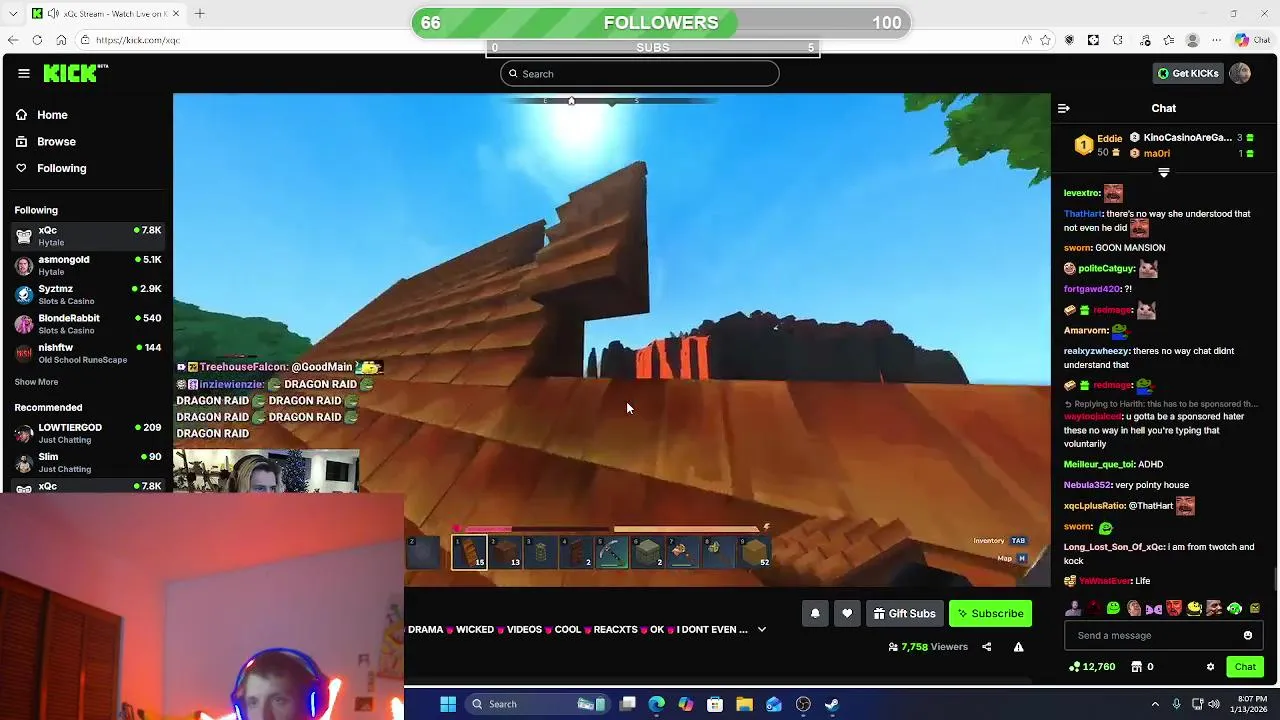1280x720 pixels.
Task: Click the taskbar volume icon
Action: [1215, 704]
